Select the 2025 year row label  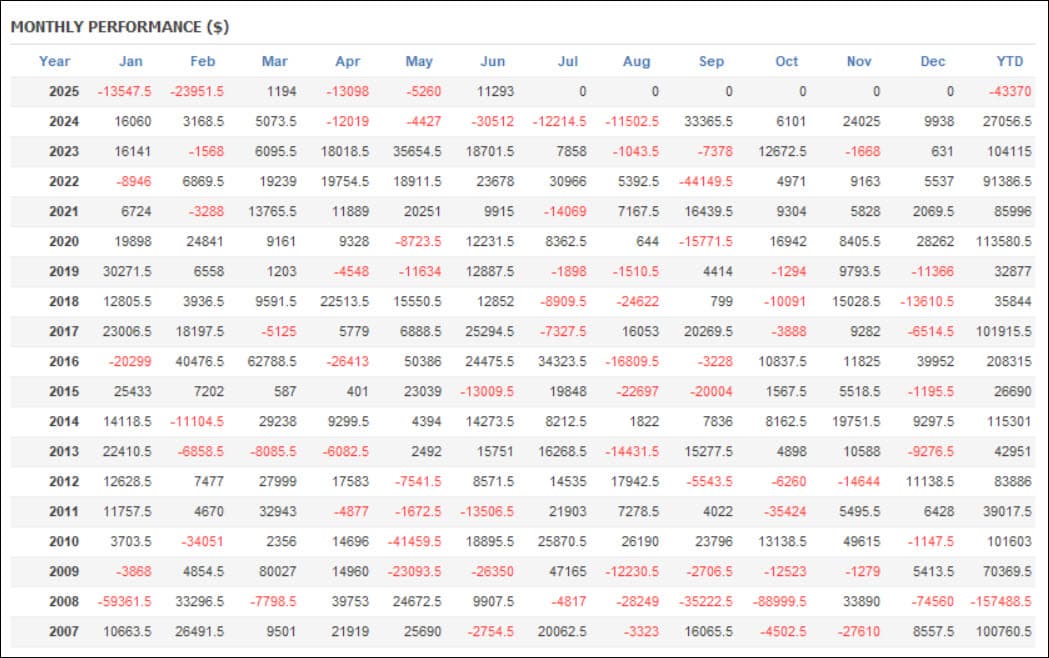click(x=64, y=92)
